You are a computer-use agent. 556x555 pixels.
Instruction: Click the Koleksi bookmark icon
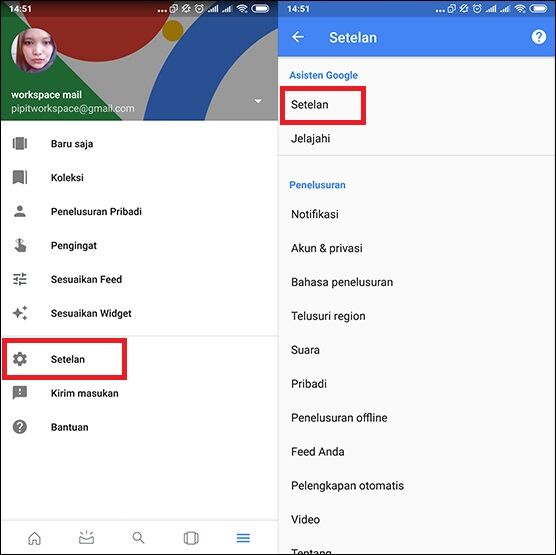point(20,177)
